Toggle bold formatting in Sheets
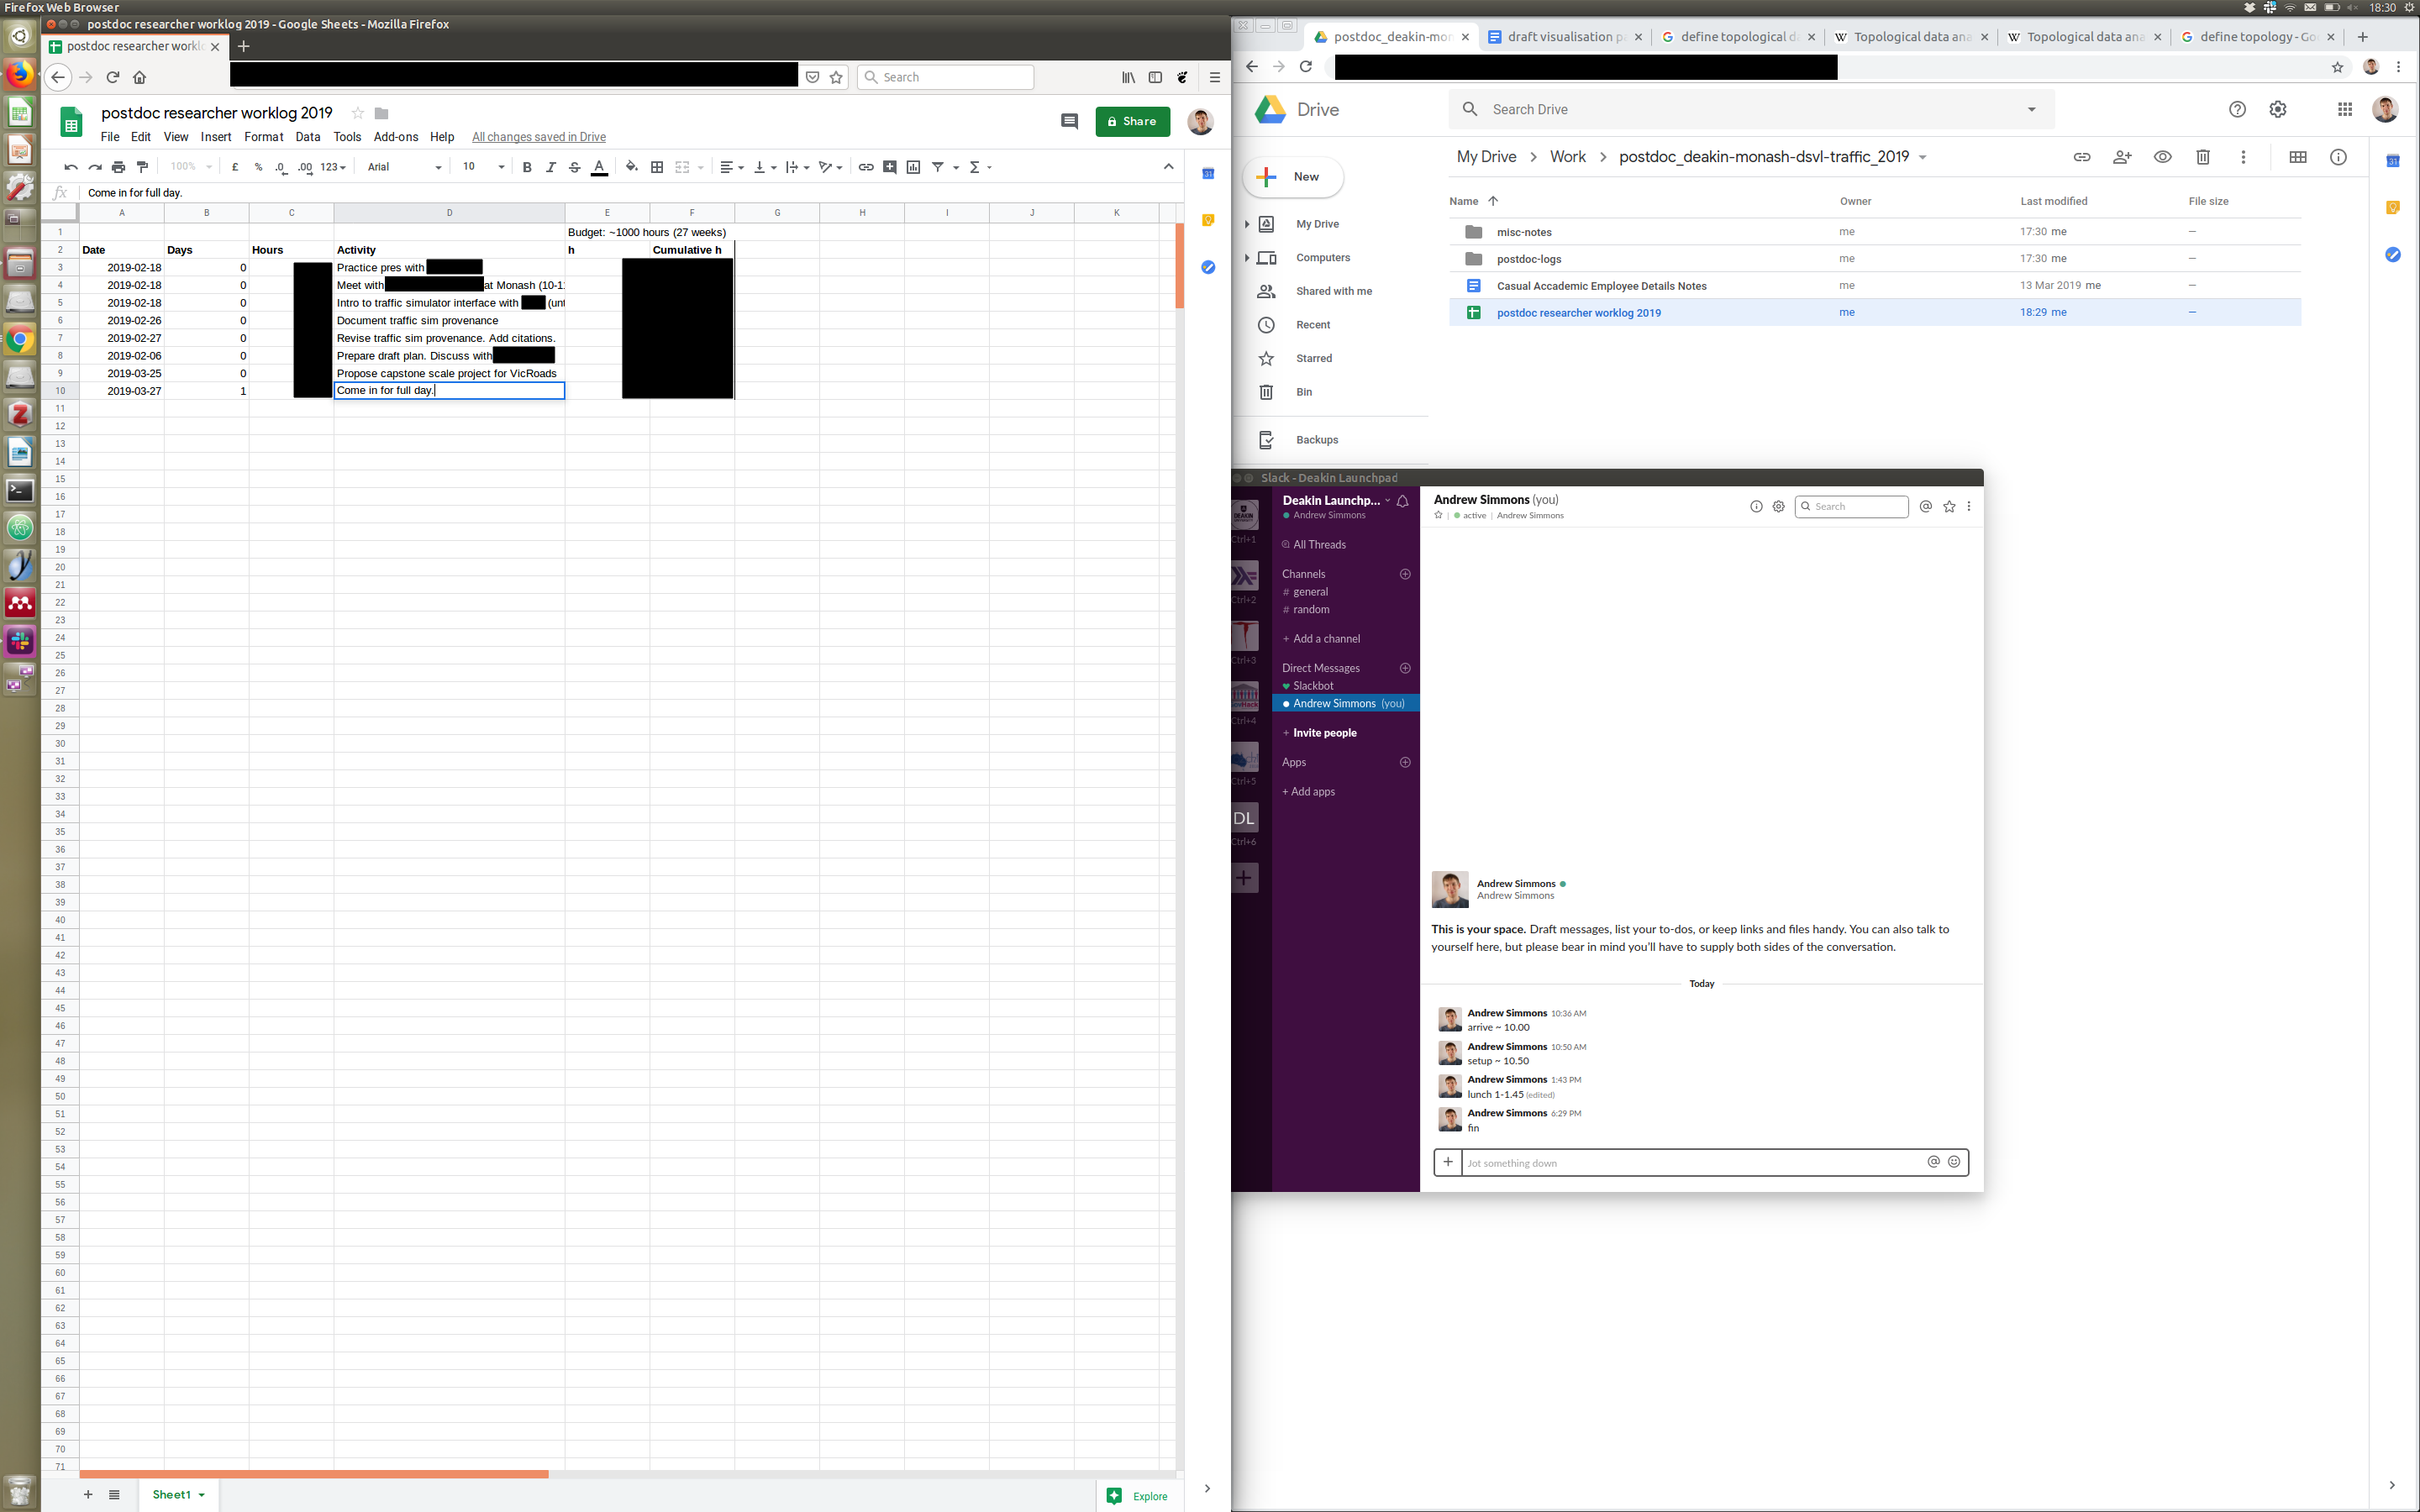The image size is (2420, 1512). [x=527, y=167]
